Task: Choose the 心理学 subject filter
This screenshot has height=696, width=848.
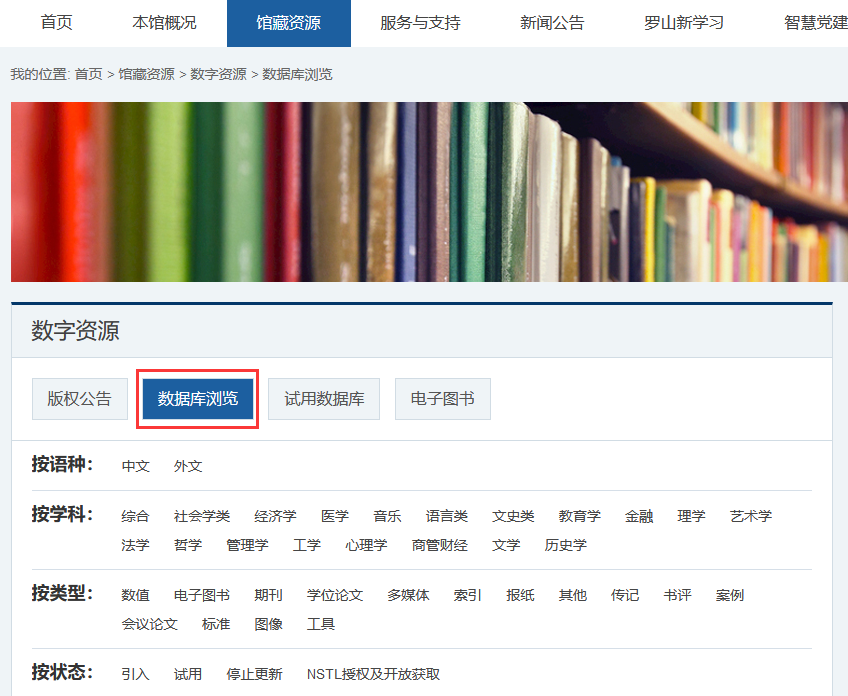Action: (x=366, y=545)
